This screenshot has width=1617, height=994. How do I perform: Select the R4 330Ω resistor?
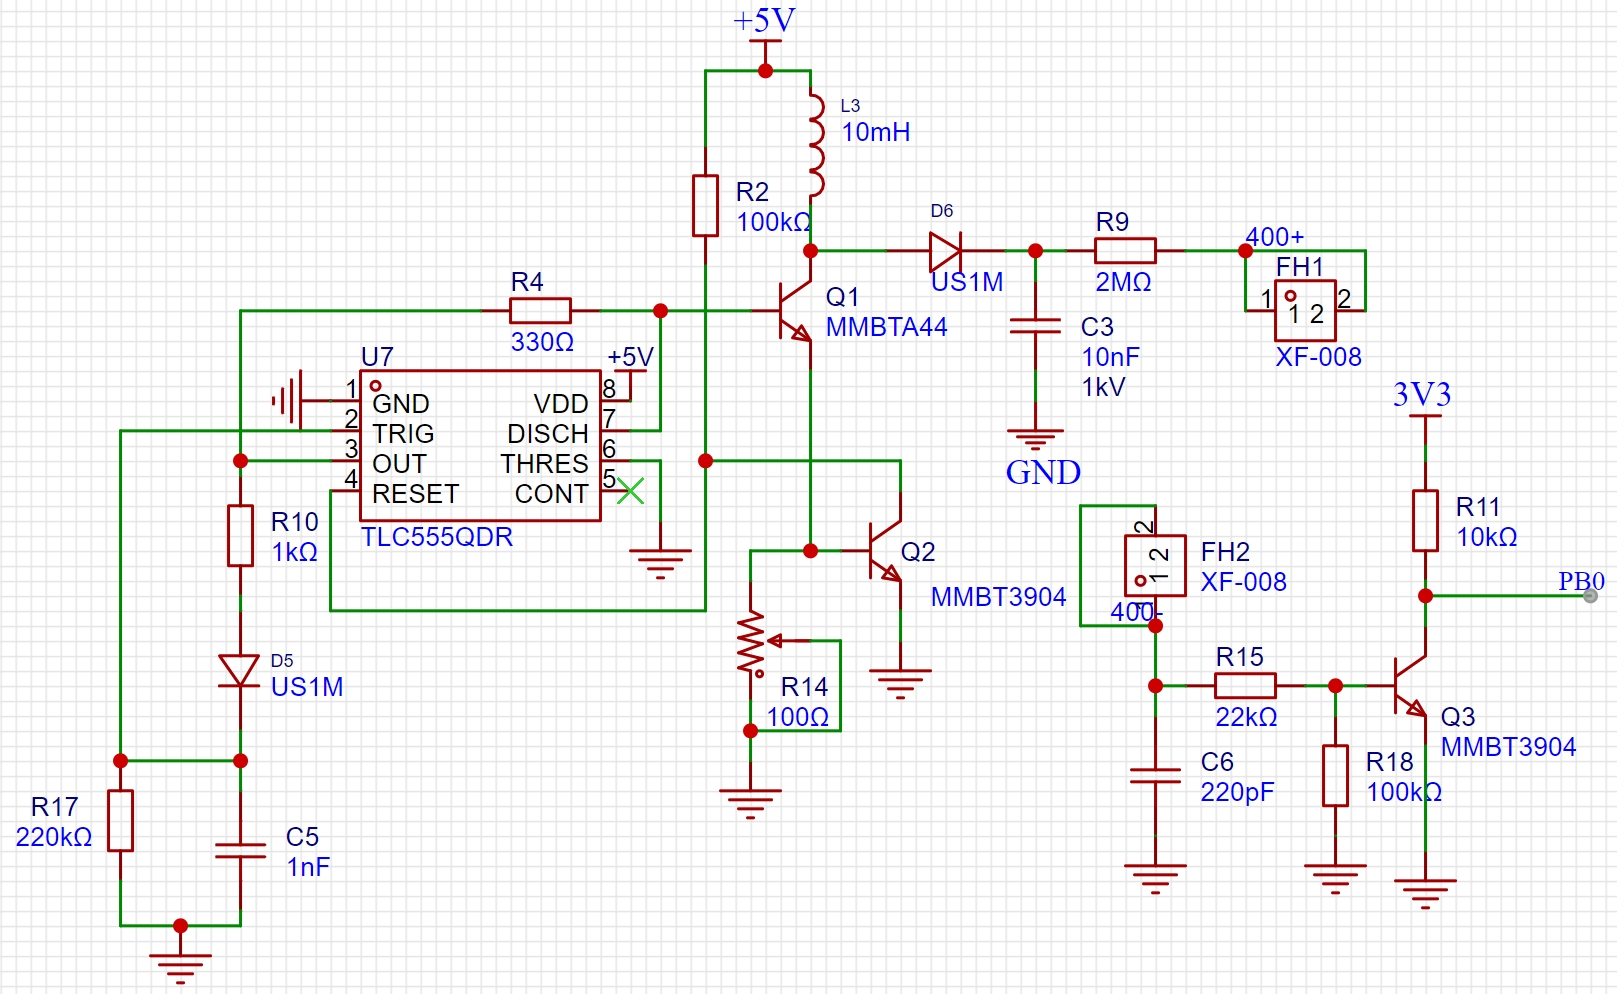[540, 311]
